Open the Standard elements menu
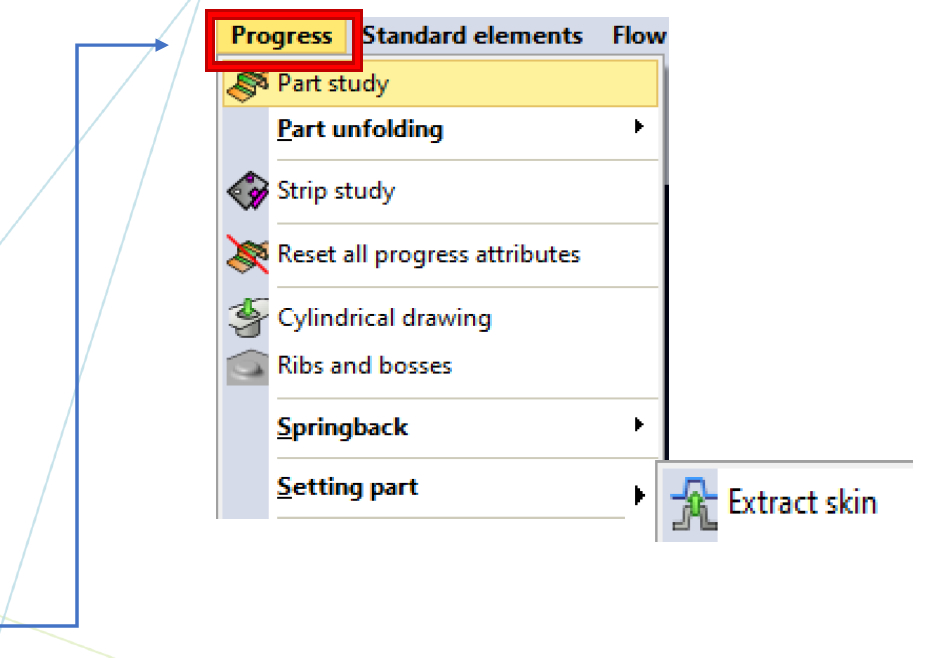950x658 pixels. point(473,36)
